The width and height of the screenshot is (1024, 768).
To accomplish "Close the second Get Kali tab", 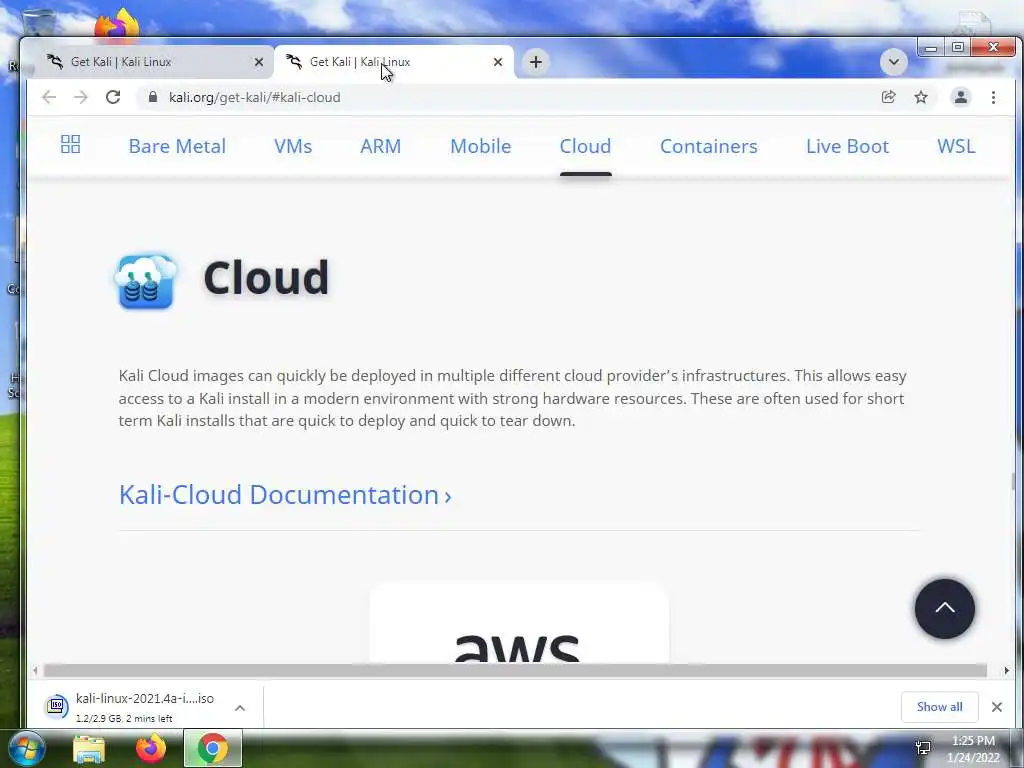I will [x=498, y=62].
